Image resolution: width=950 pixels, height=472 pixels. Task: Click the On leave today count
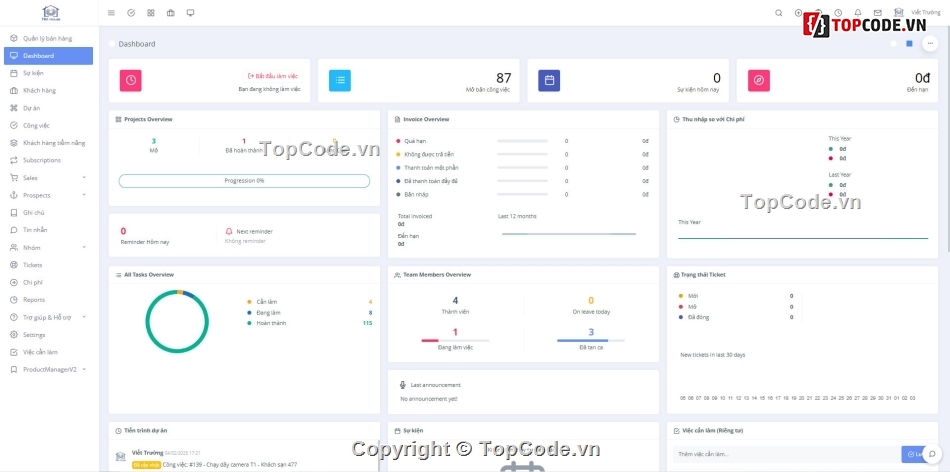[591, 301]
